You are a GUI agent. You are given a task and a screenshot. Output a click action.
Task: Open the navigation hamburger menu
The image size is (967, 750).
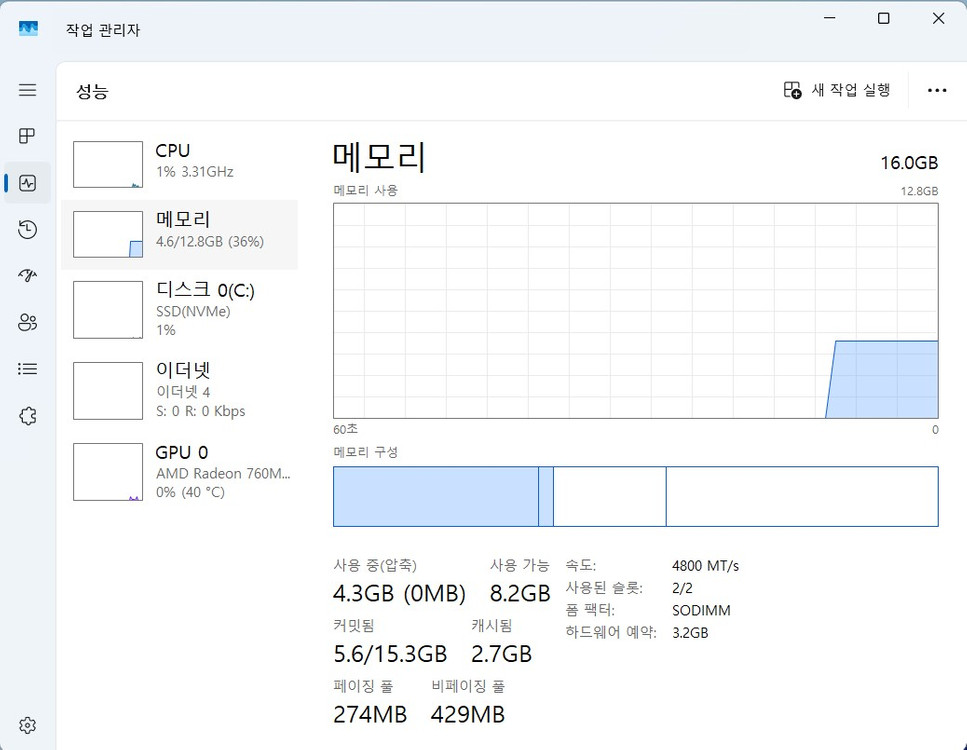(x=27, y=90)
